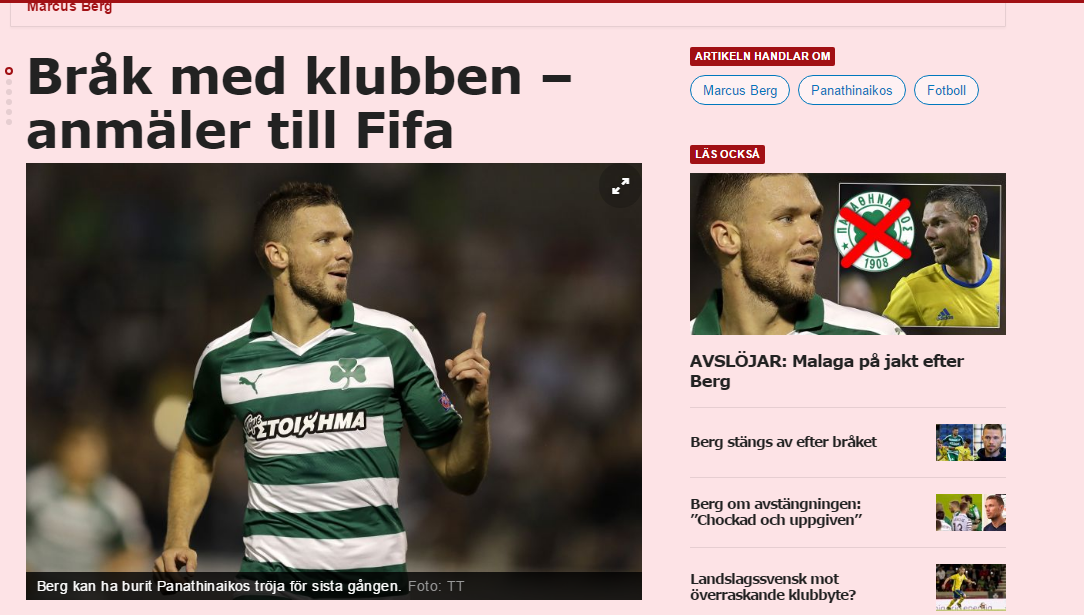Open the Fotboll topic tag
The image size is (1084, 615).
[946, 91]
